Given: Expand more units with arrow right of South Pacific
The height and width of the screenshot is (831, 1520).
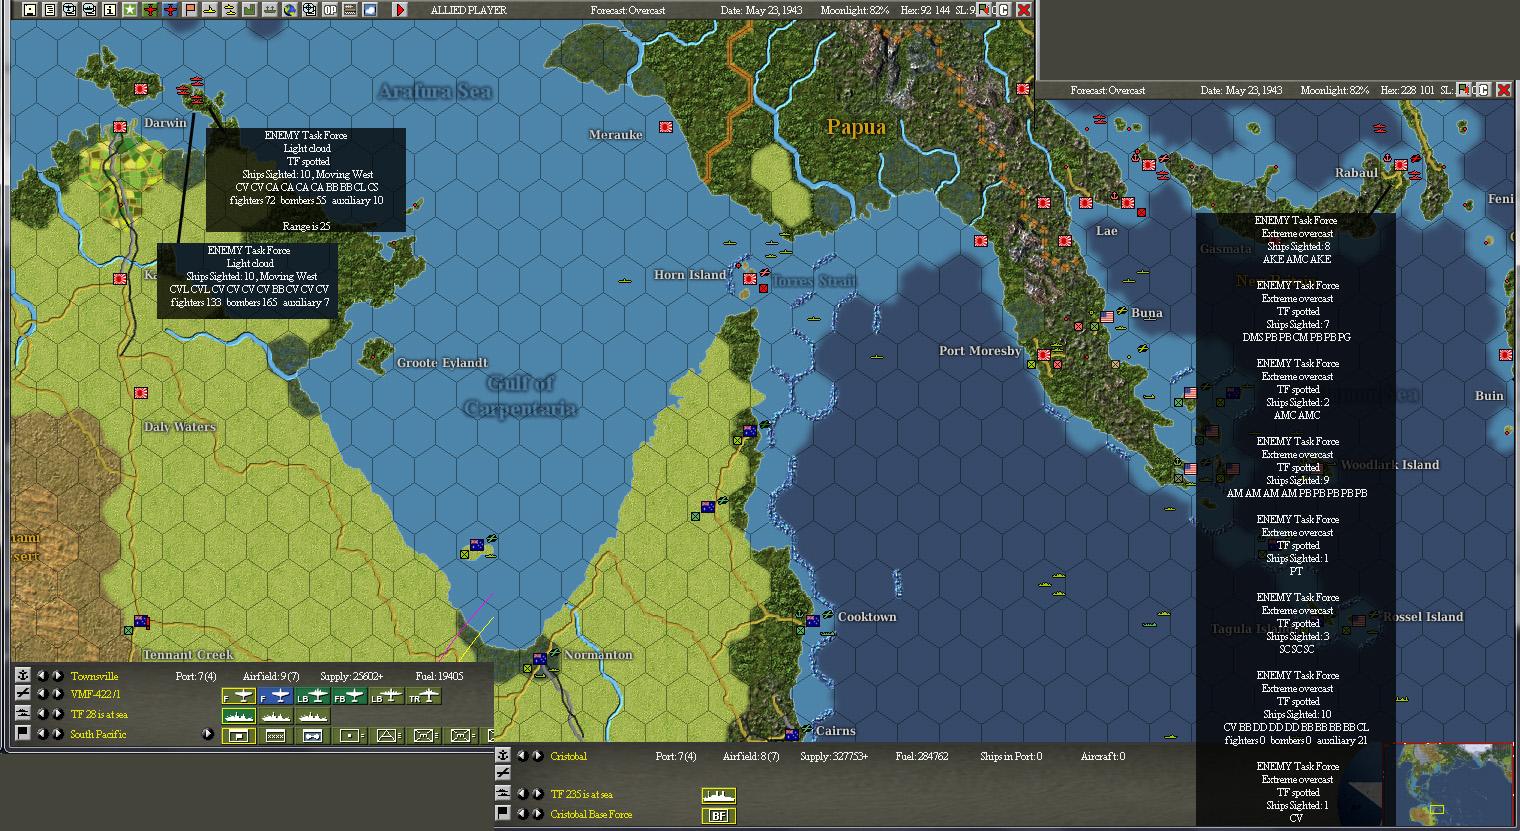Looking at the screenshot, I should pos(207,734).
